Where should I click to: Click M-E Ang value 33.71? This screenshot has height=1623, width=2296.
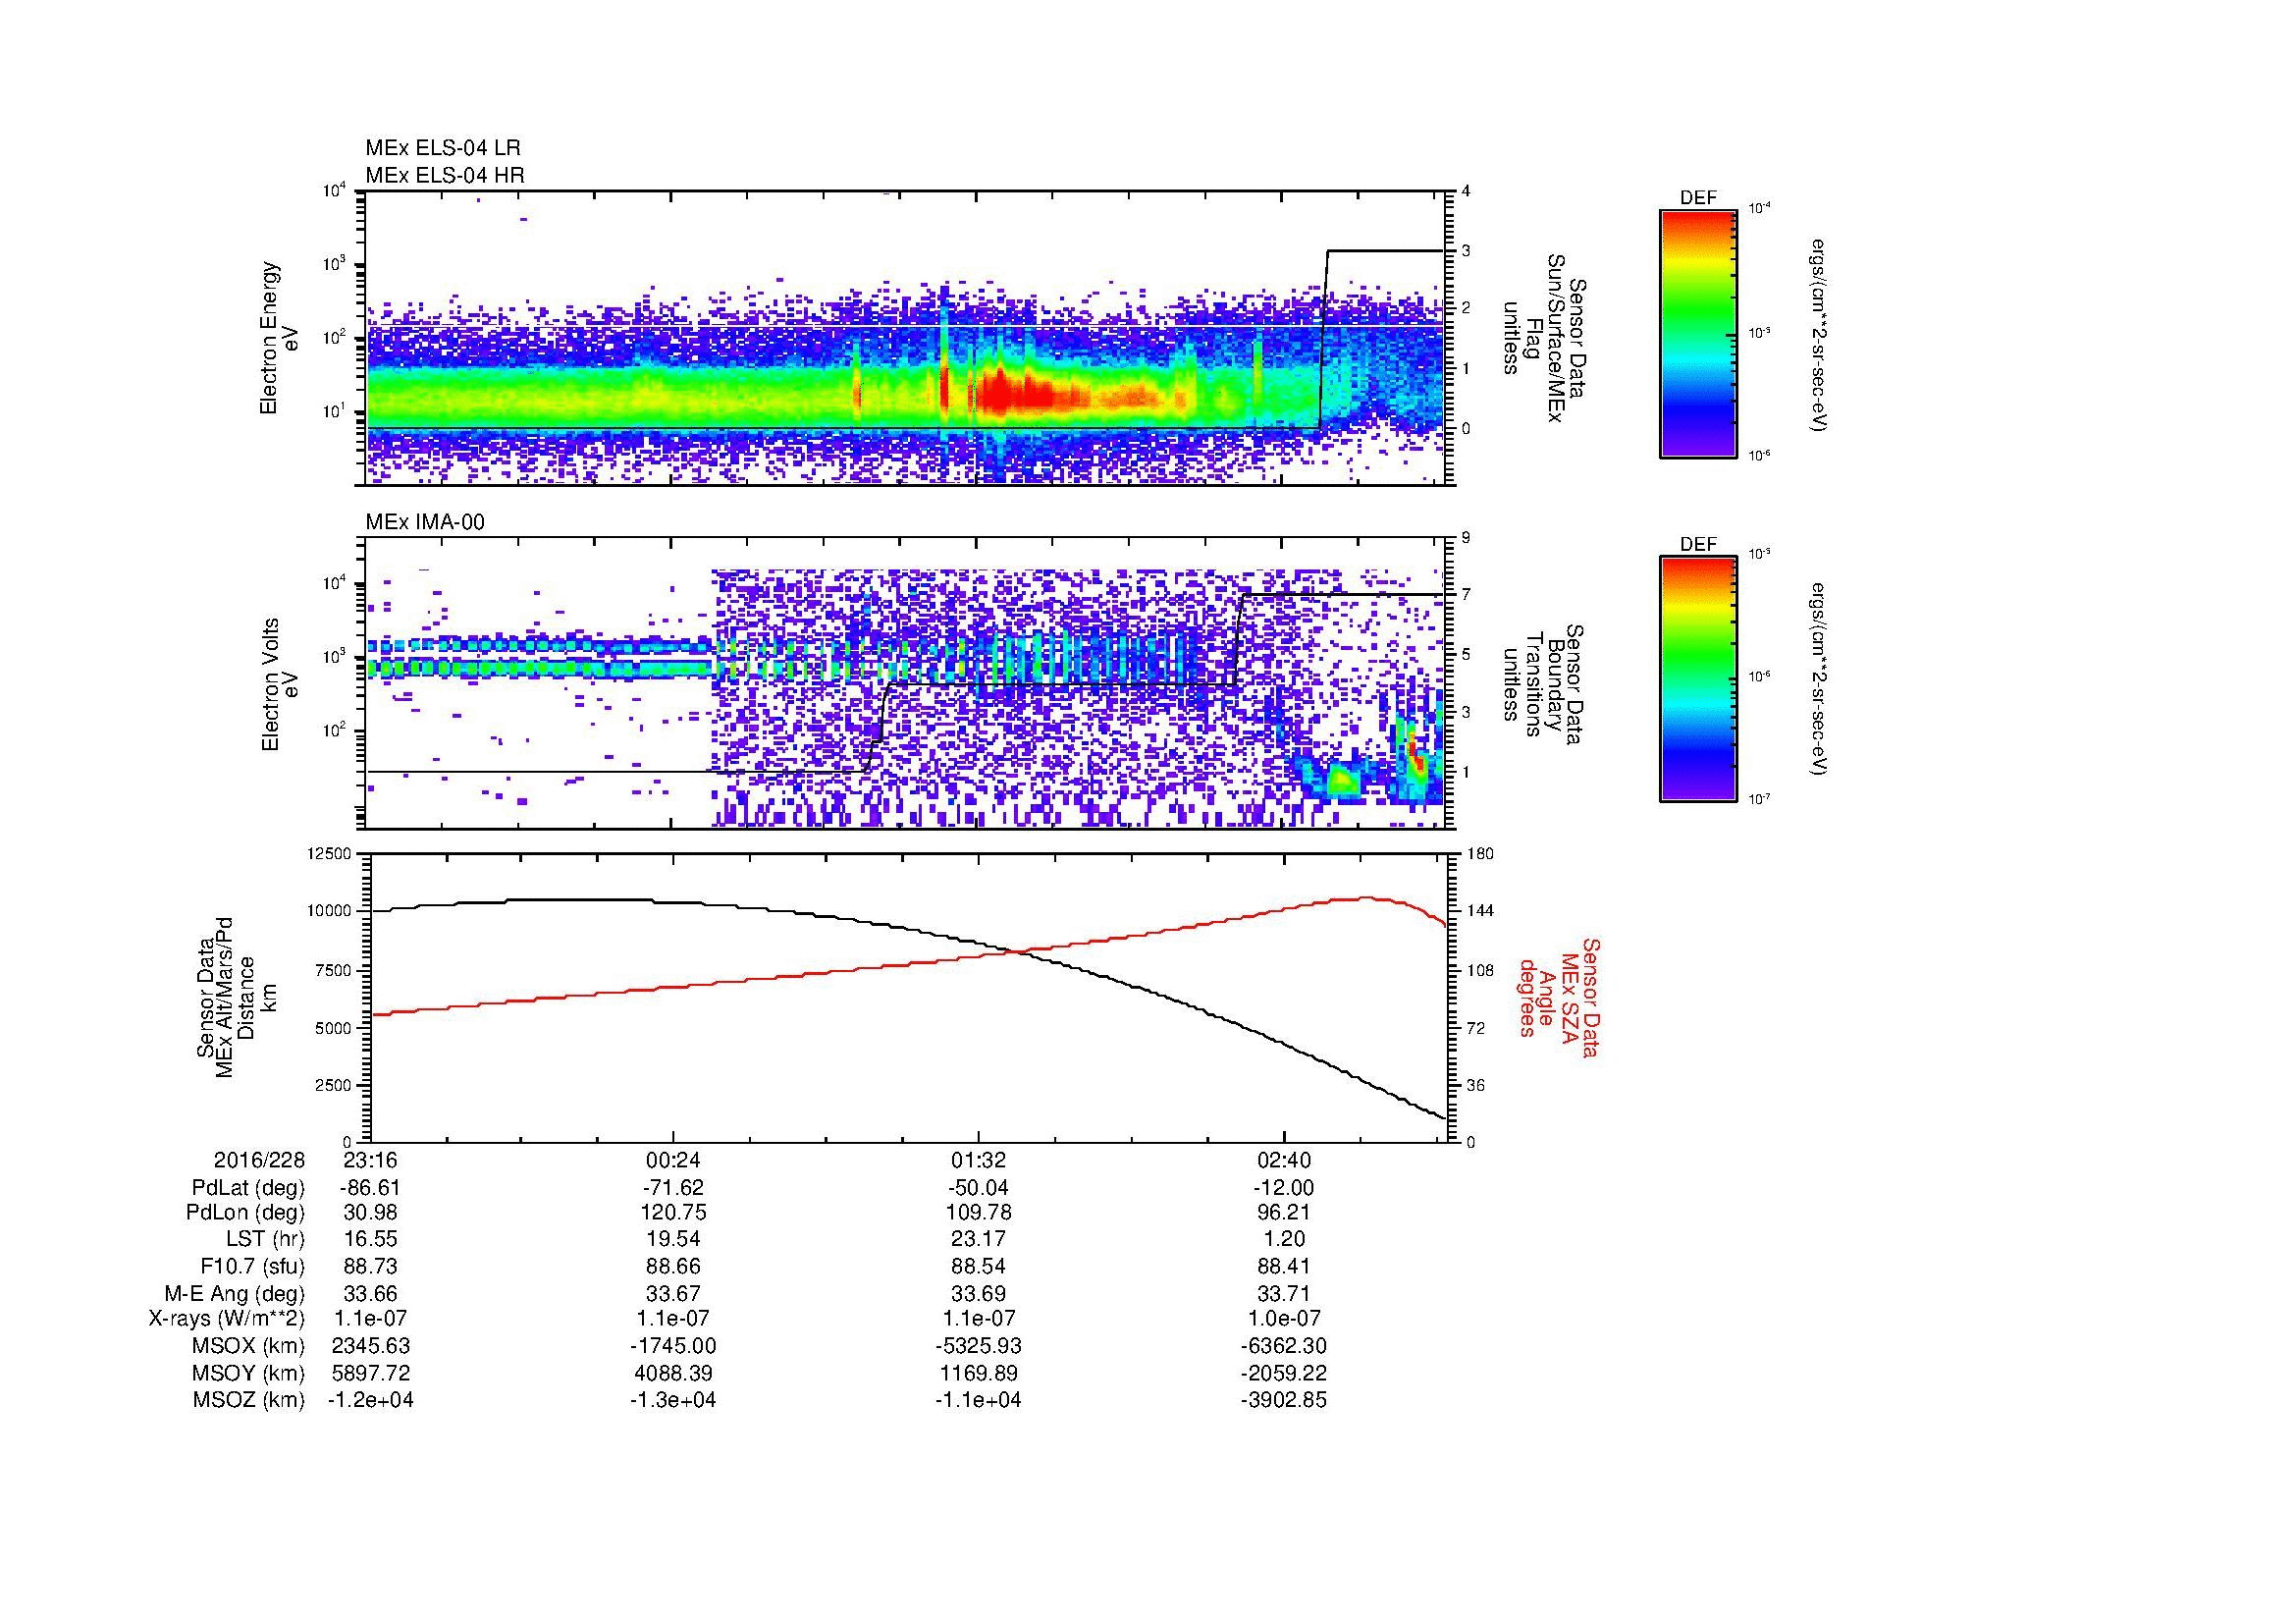1284,1293
